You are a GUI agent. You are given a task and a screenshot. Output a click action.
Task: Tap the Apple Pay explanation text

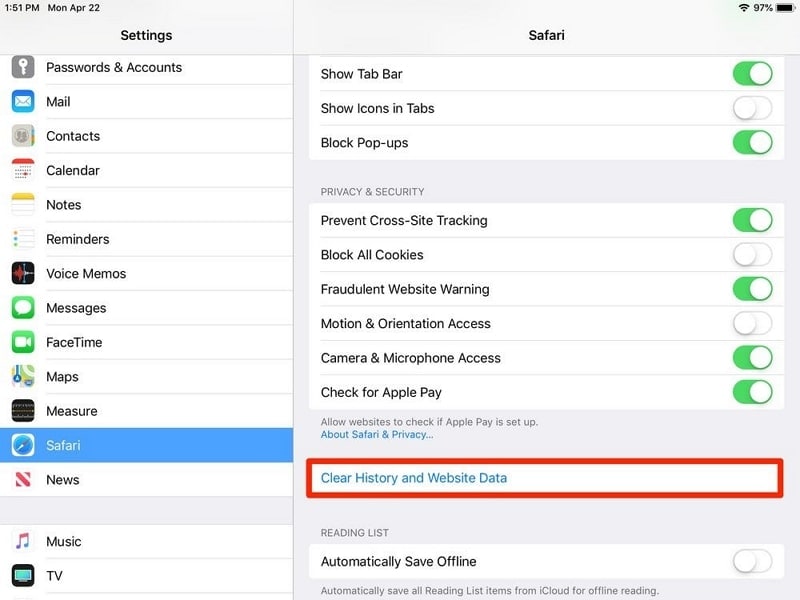(429, 422)
